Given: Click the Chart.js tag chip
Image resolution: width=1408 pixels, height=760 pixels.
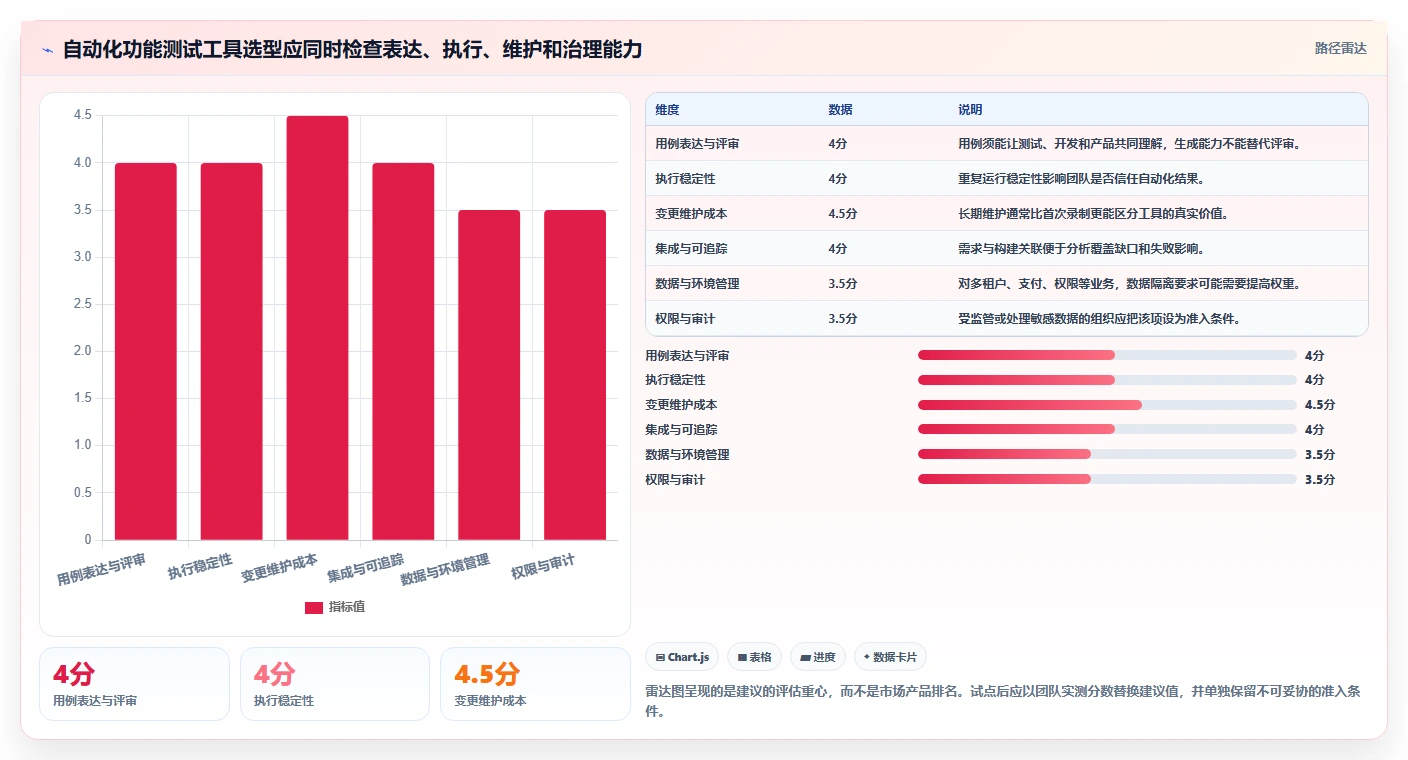Looking at the screenshot, I should pos(682,657).
